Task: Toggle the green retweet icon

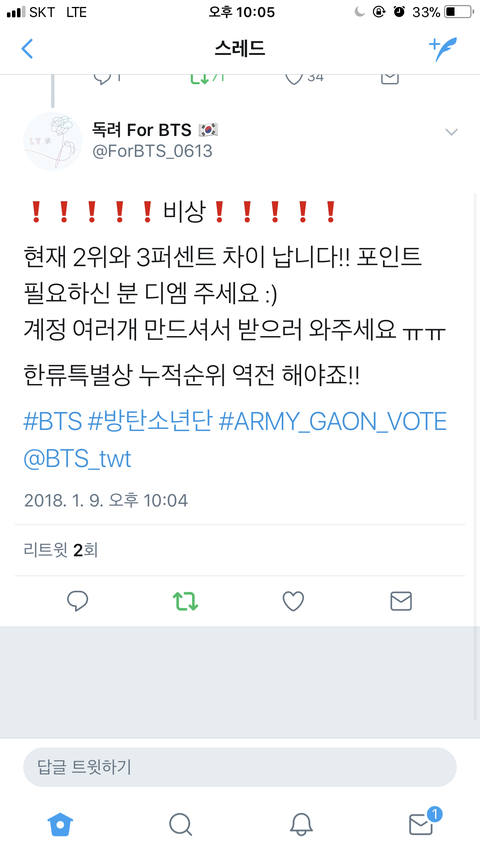Action: pyautogui.click(x=185, y=601)
